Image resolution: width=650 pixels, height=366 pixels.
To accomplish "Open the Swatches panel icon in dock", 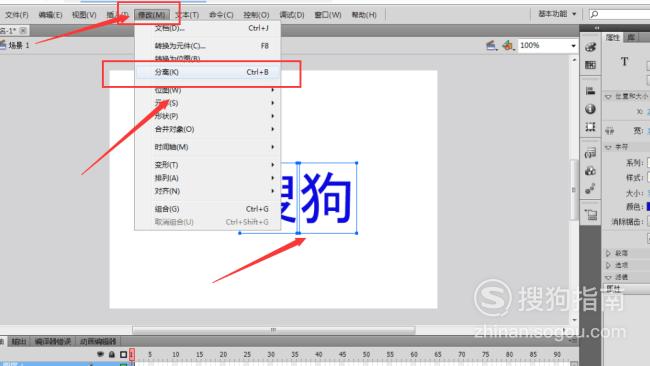I will 590,65.
